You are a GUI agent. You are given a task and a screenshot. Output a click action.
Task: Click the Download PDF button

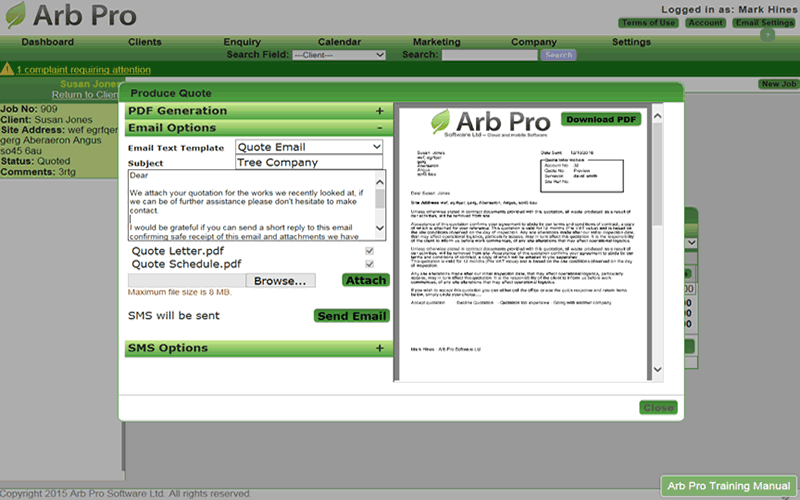tap(601, 119)
